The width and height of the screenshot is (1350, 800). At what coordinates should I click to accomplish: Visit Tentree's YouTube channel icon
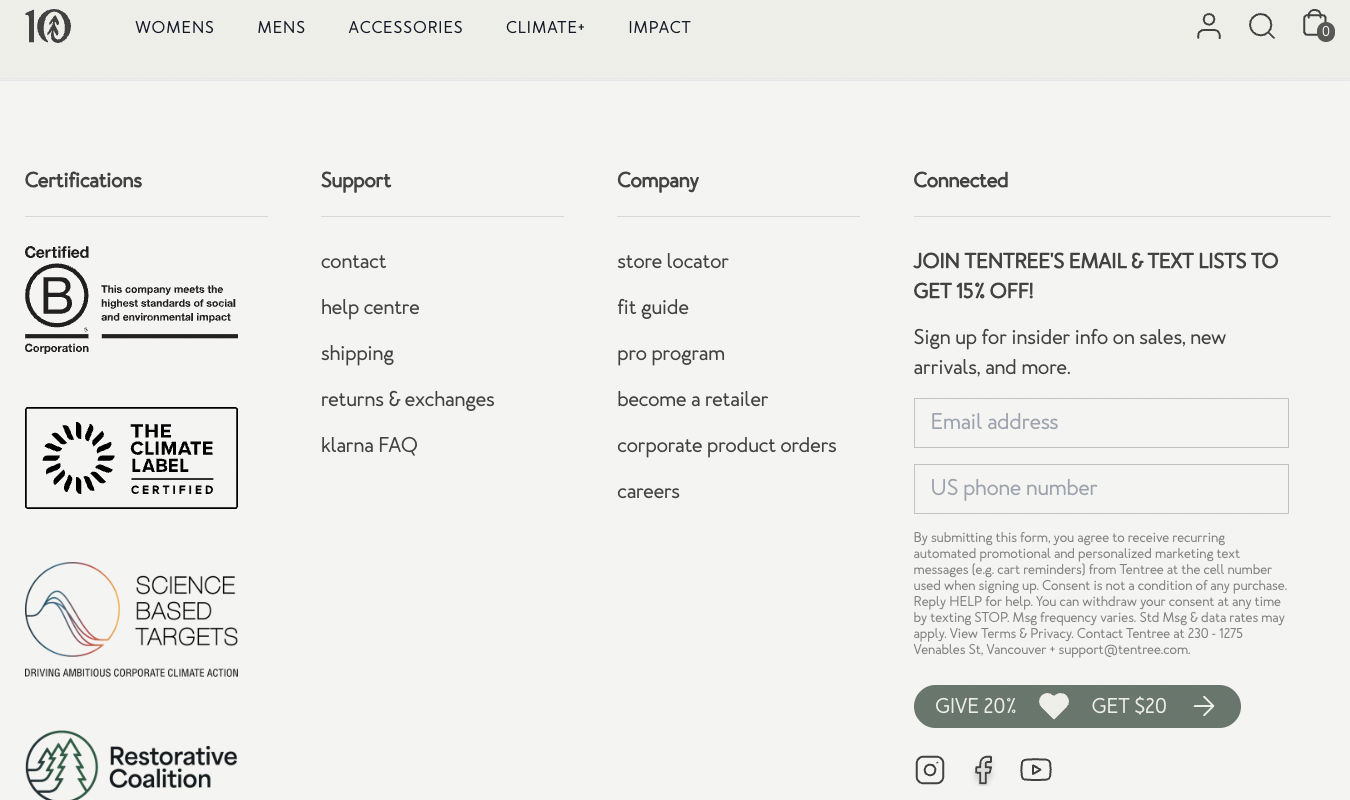1036,769
